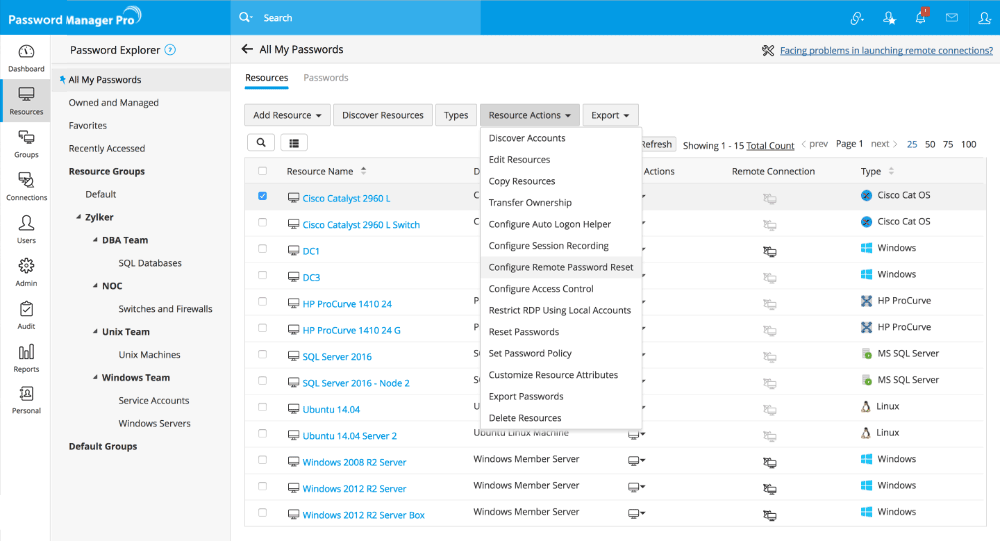Viewport: 1000px width, 541px height.
Task: Click back arrow beside All My Passwords
Action: coord(247,49)
